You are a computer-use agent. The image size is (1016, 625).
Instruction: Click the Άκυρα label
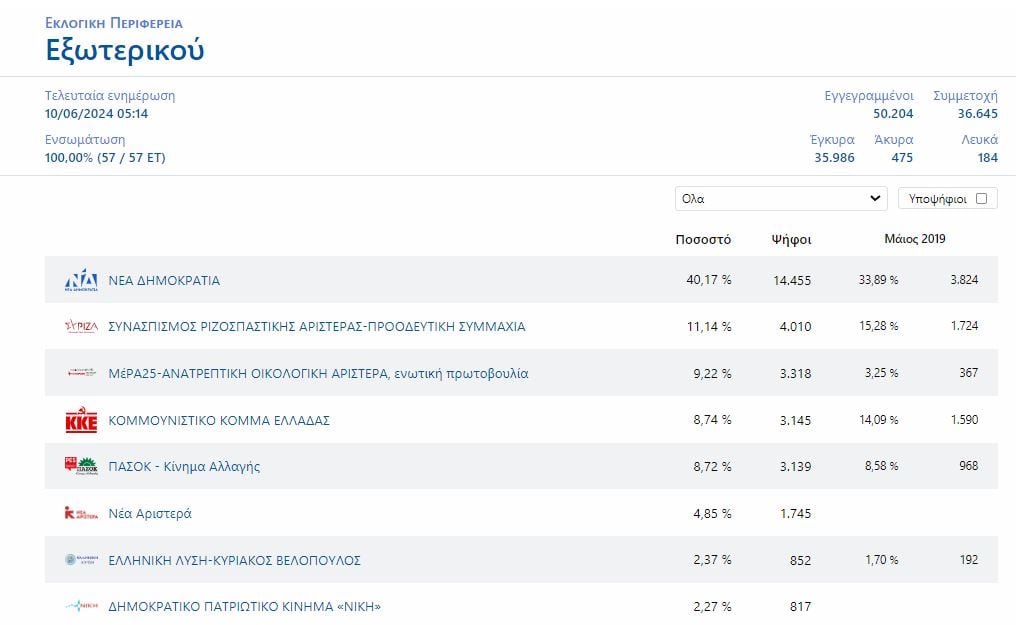pos(894,140)
